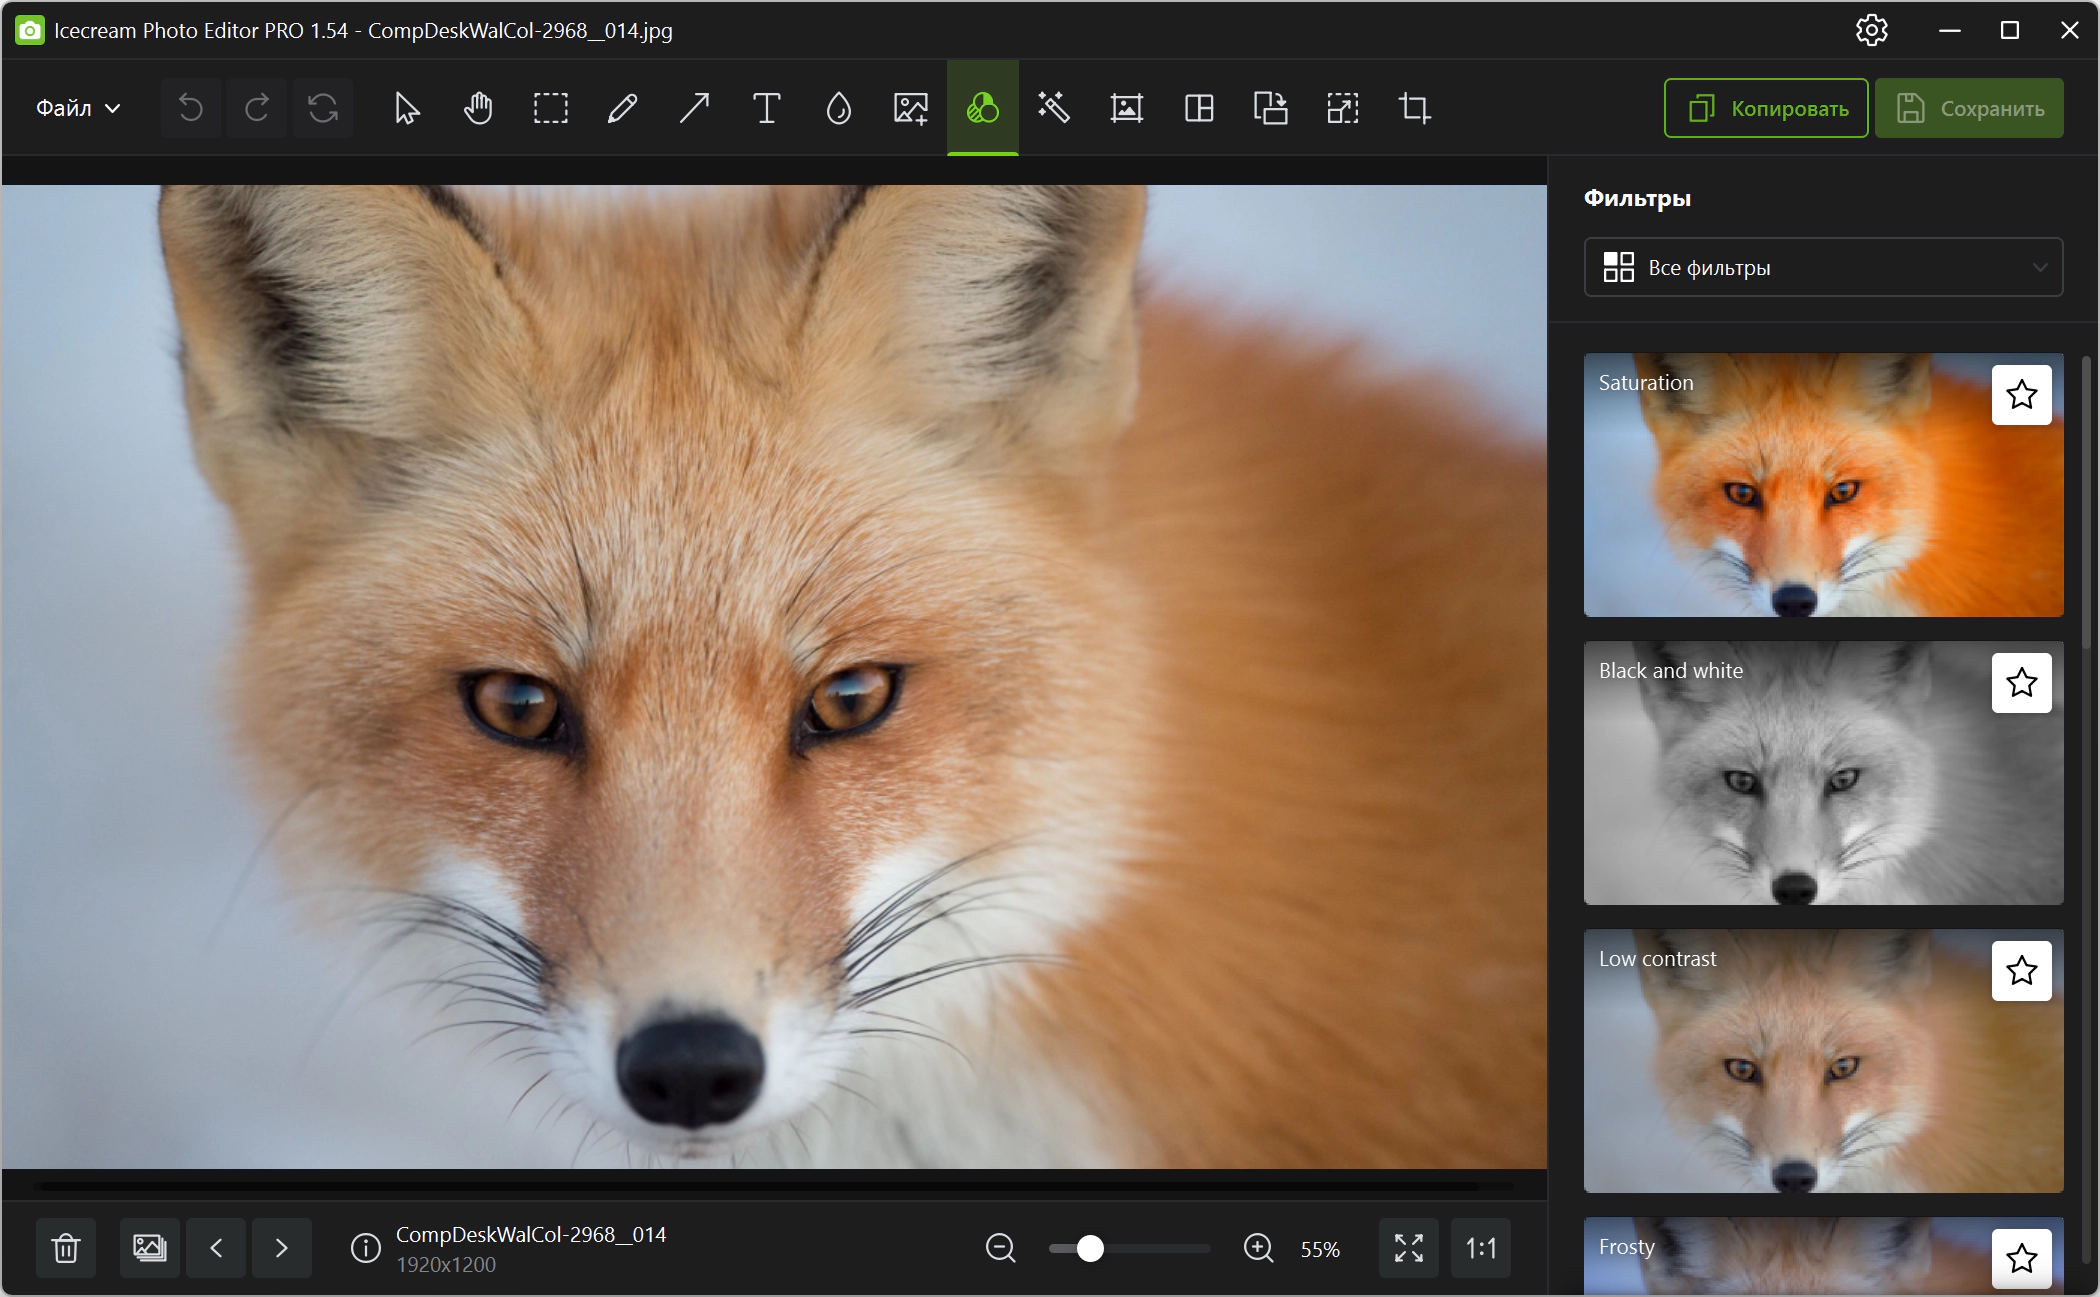Activate the Text tool
Image resolution: width=2100 pixels, height=1297 pixels.
(766, 108)
